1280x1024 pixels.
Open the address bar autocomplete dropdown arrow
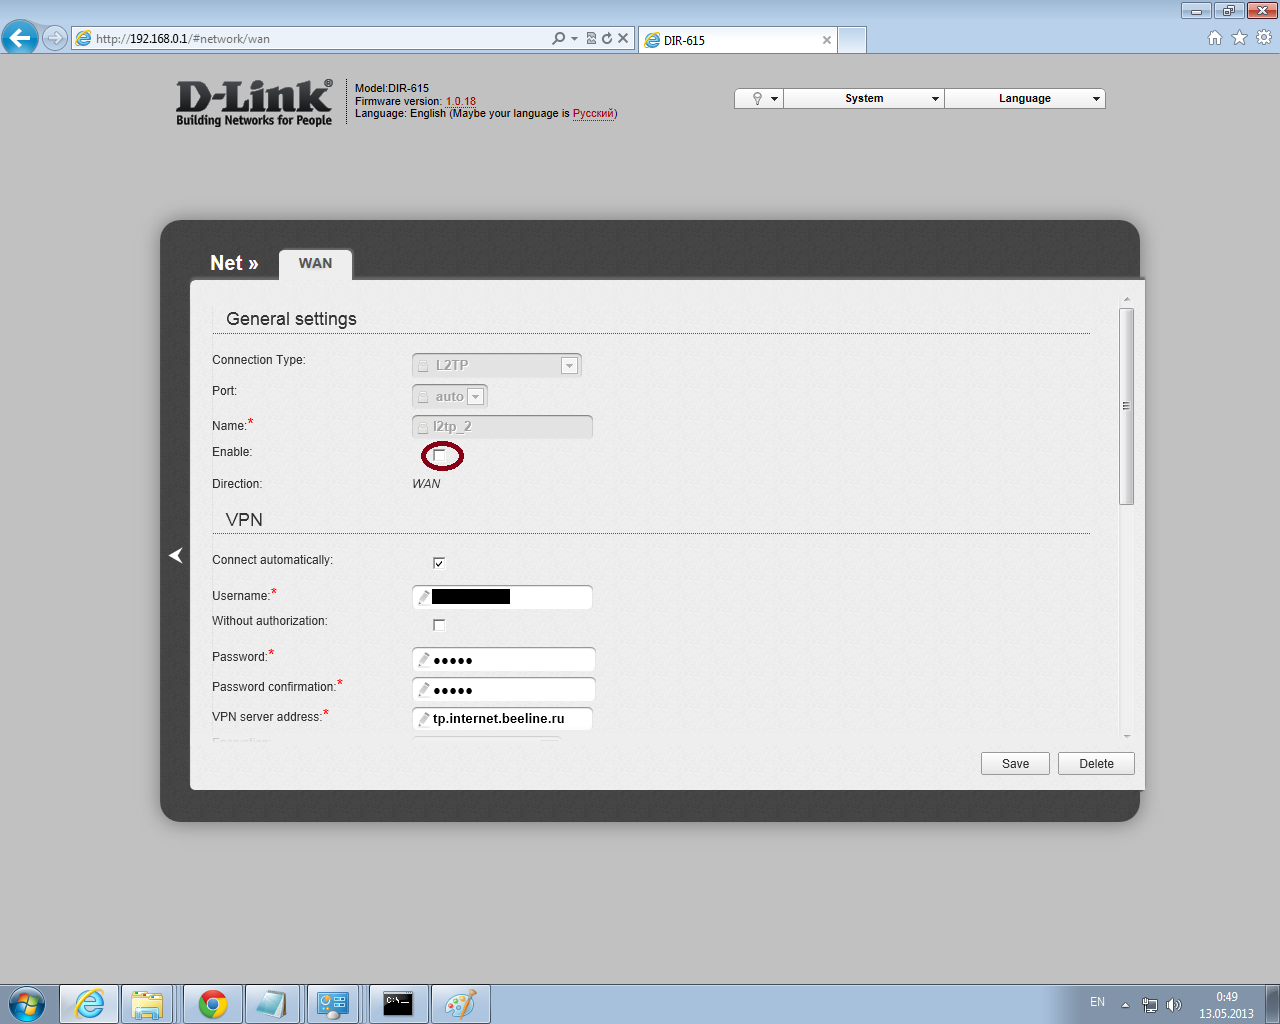574,38
